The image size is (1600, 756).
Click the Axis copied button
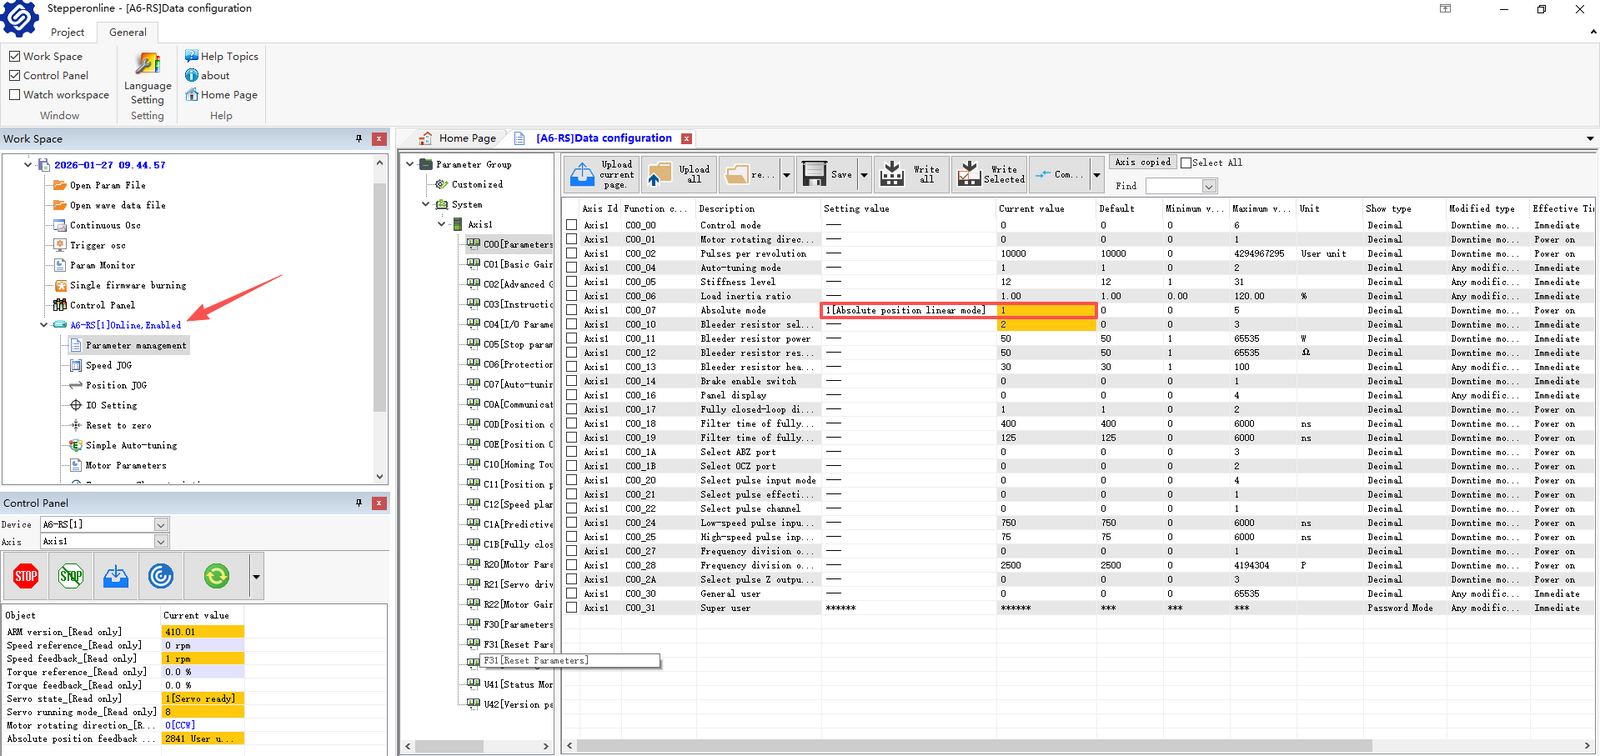tap(1142, 163)
